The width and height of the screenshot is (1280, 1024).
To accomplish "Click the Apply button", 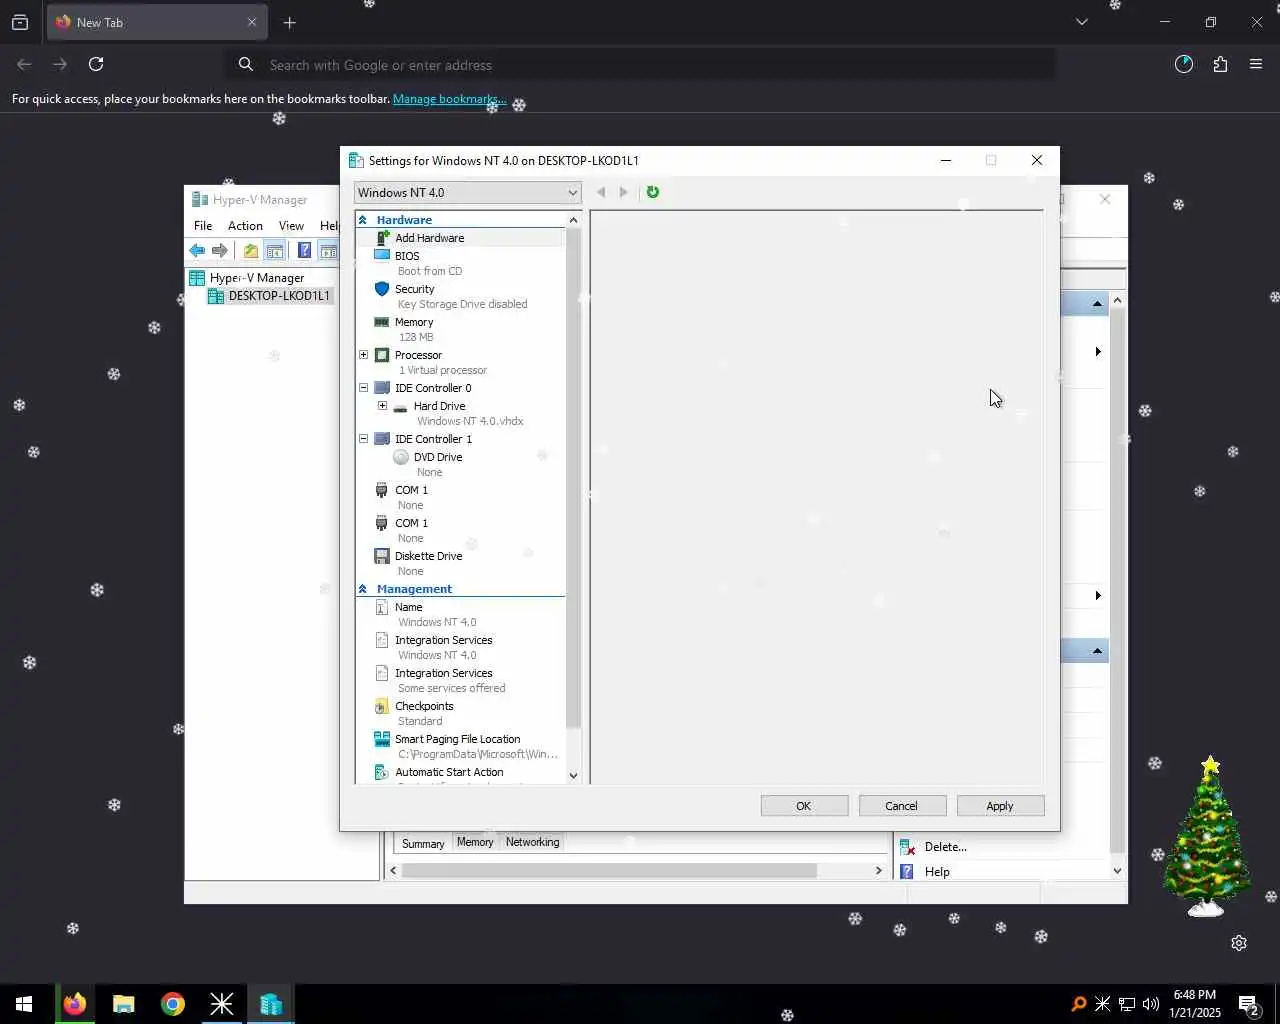I will click(1000, 806).
